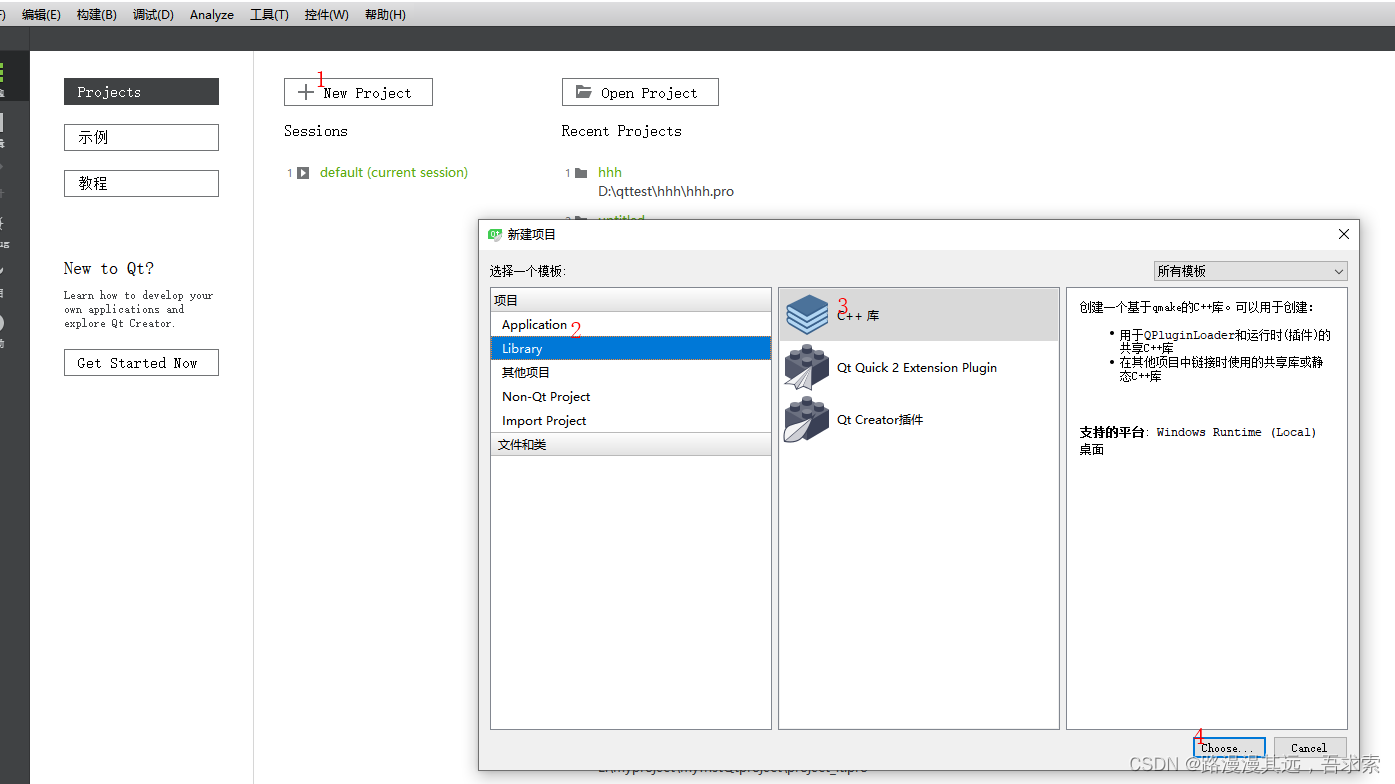This screenshot has height=784, width=1395.
Task: Click the Open Project button
Action: (x=640, y=92)
